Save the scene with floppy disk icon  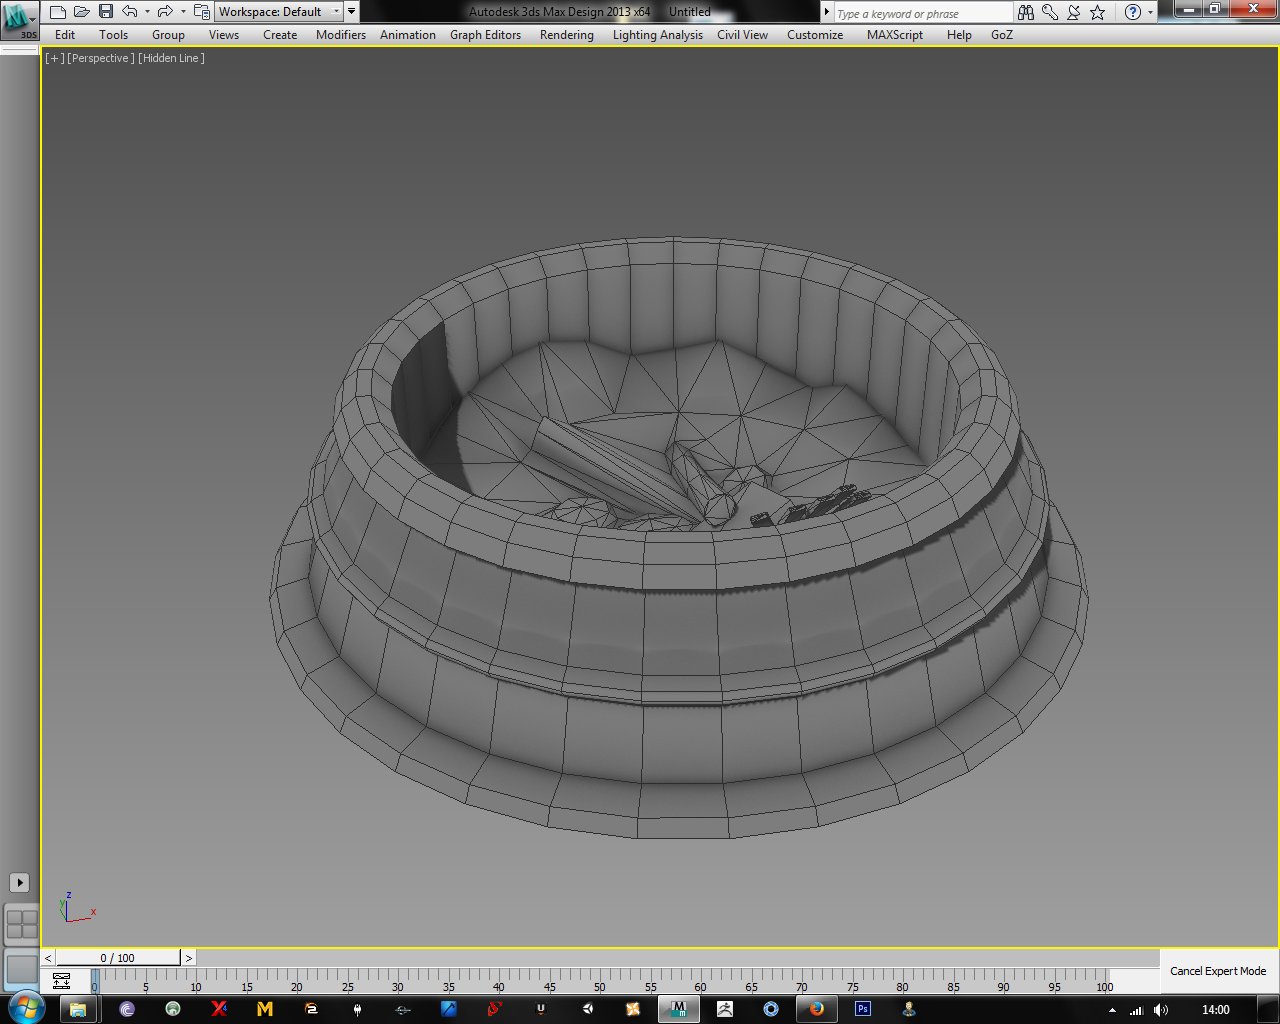pos(106,12)
